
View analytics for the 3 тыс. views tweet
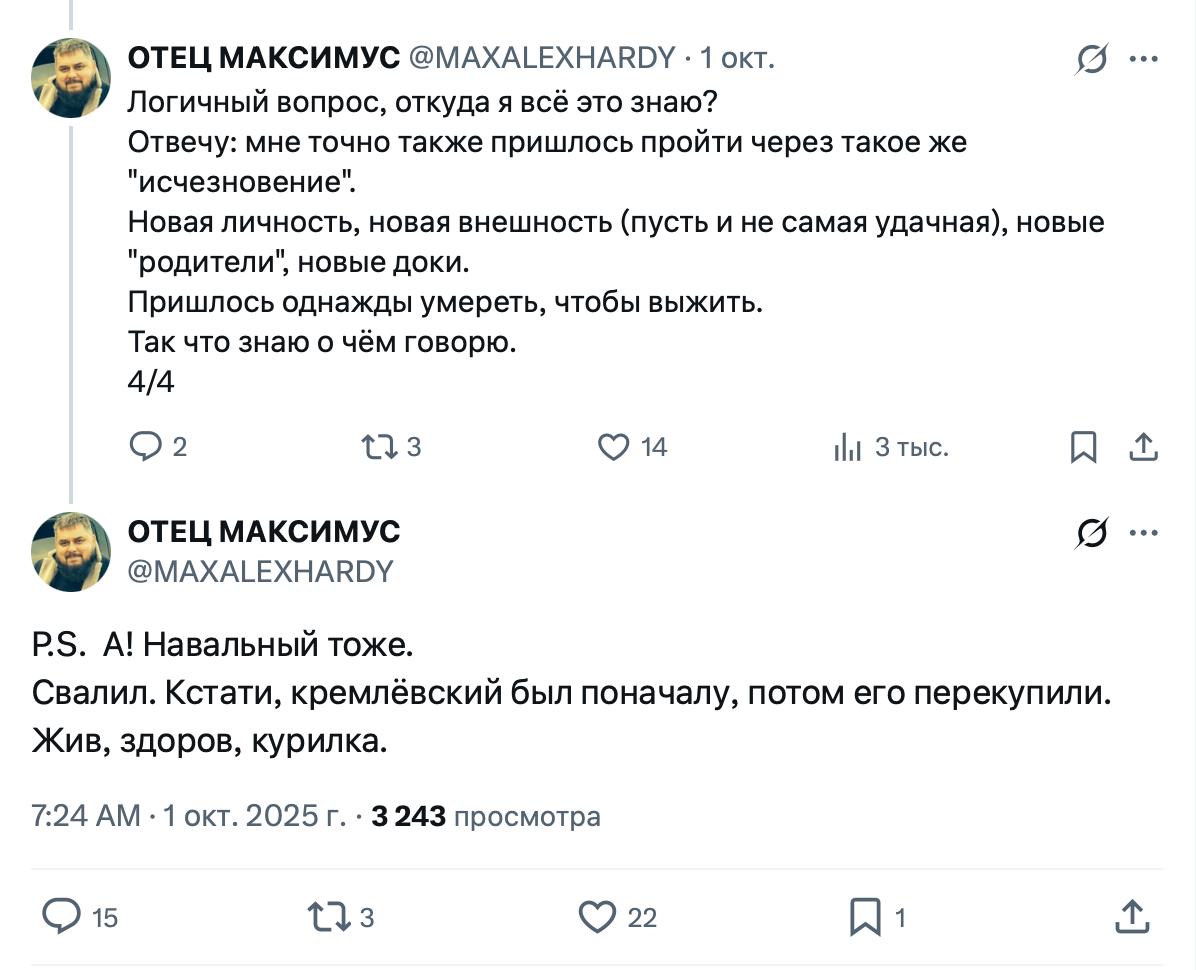[847, 448]
